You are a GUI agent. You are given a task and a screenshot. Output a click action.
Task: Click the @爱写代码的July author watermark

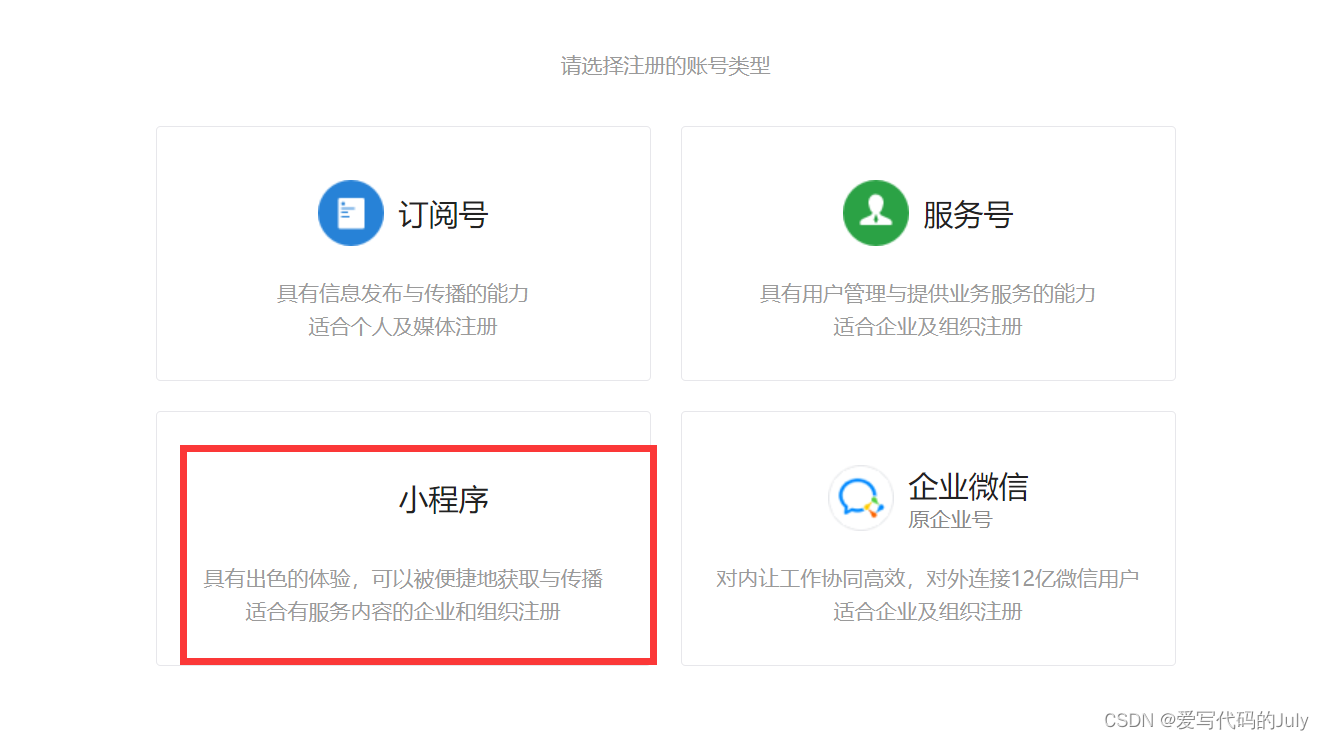pyautogui.click(x=1233, y=720)
